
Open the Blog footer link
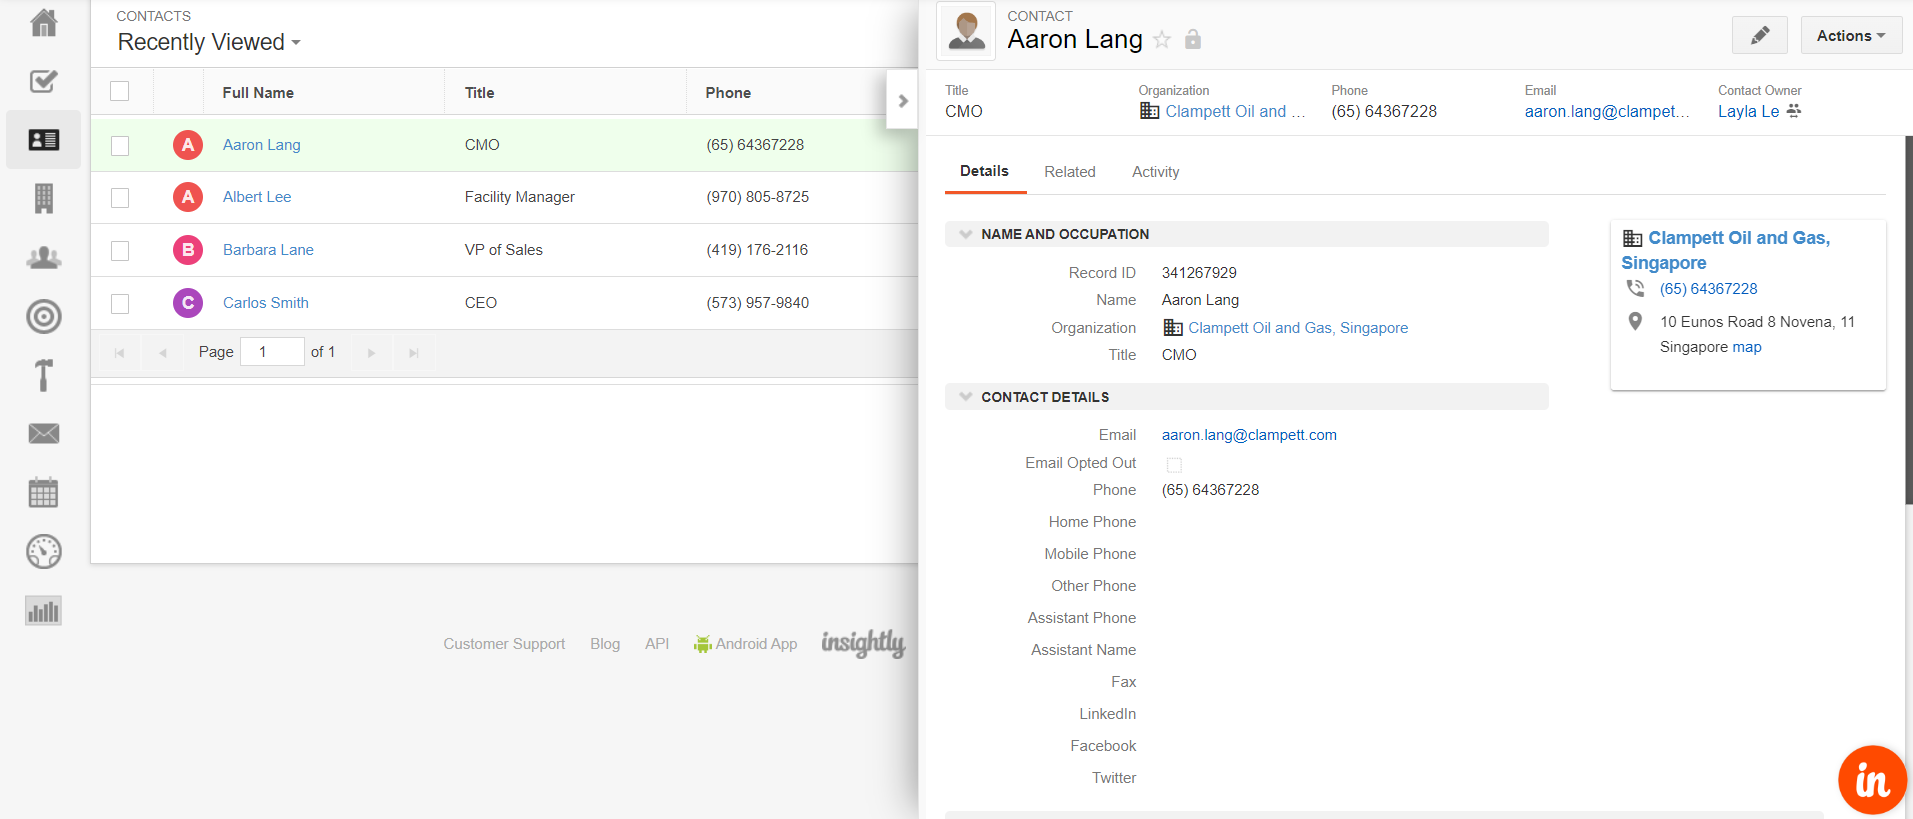tap(605, 644)
